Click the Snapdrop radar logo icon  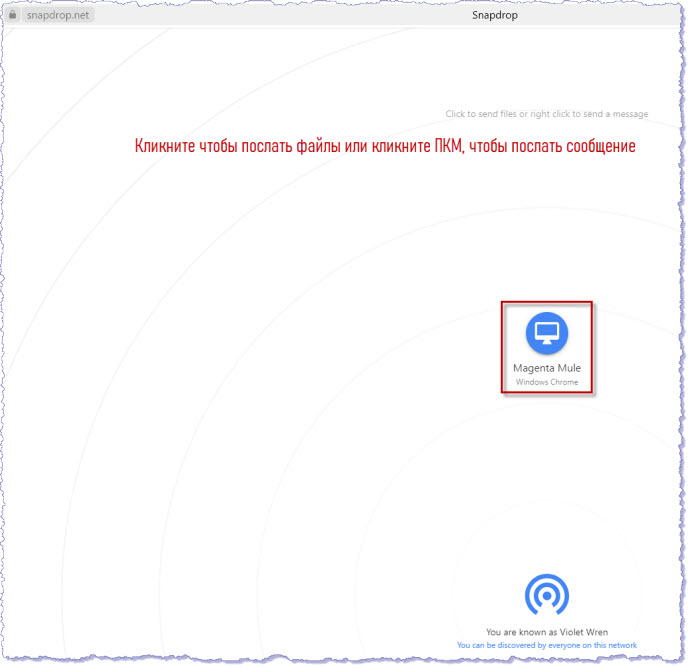547,594
